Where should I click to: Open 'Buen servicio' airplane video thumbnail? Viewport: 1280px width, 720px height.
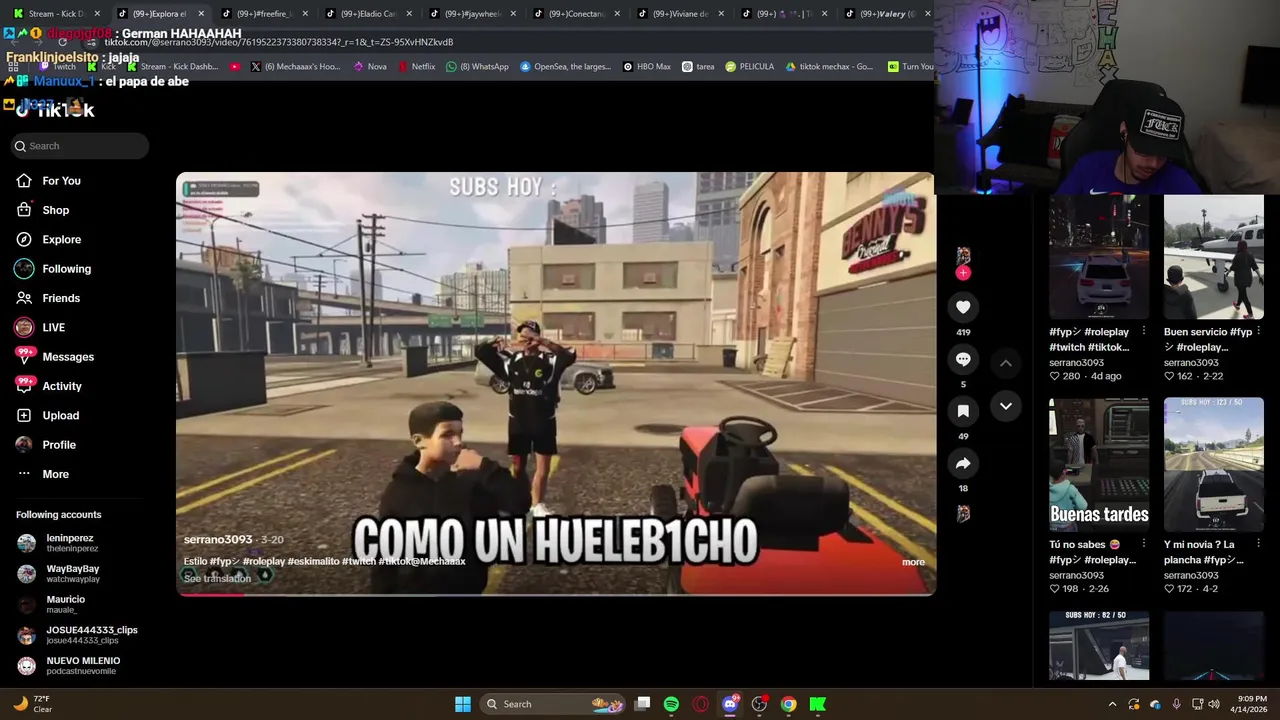pos(1213,257)
